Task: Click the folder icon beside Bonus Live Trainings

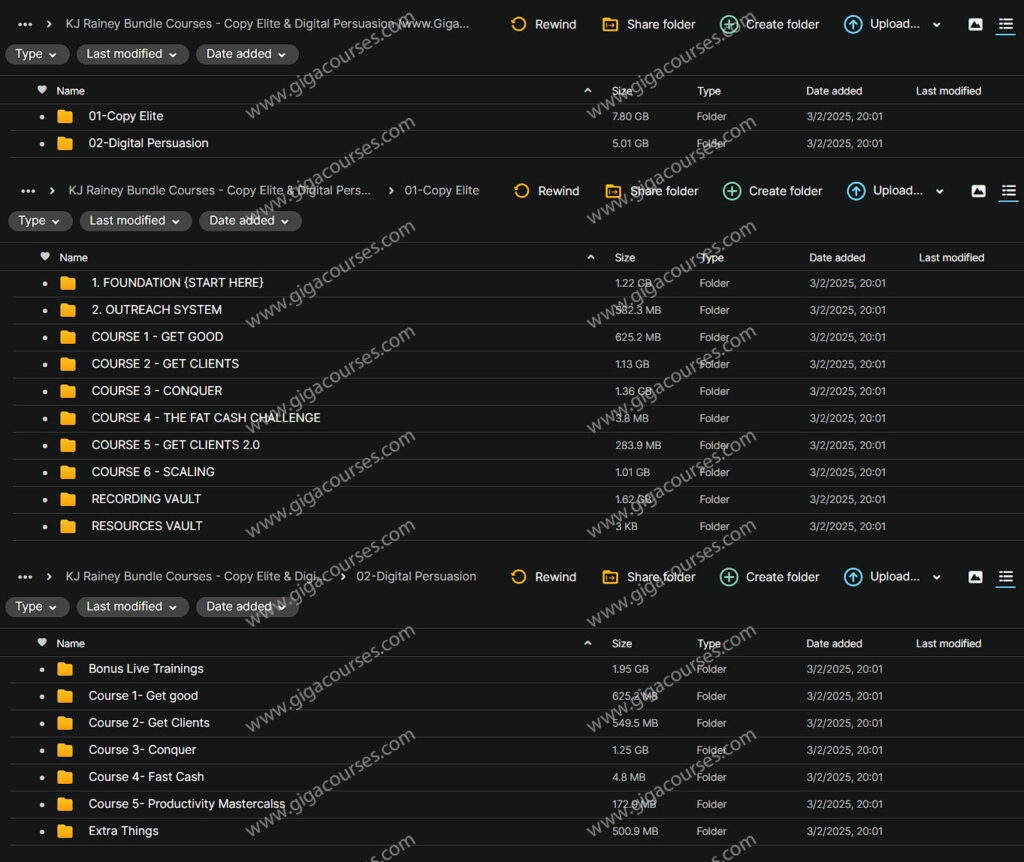Action: (x=65, y=669)
